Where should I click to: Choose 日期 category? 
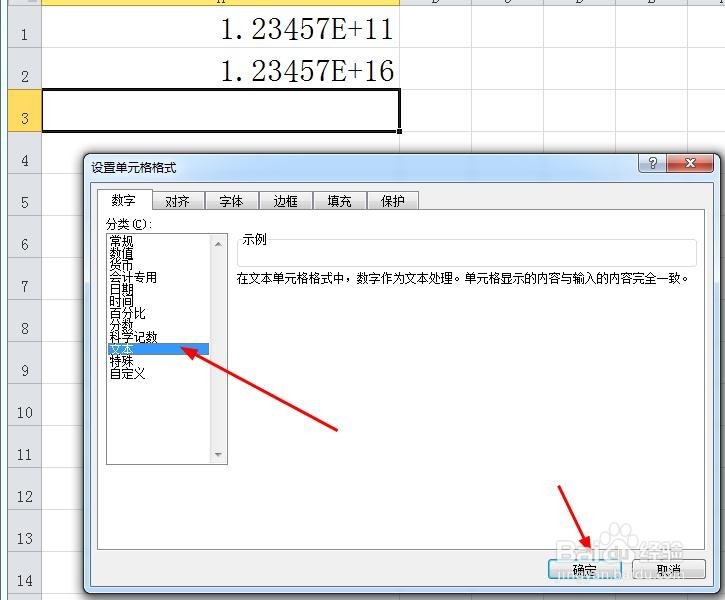coord(158,289)
